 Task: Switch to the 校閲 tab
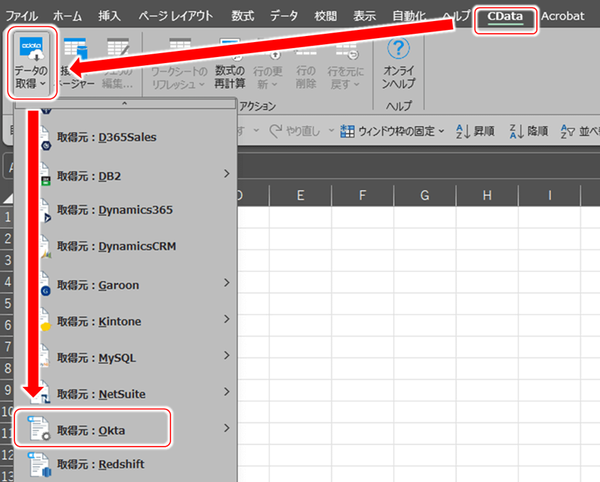[x=326, y=16]
